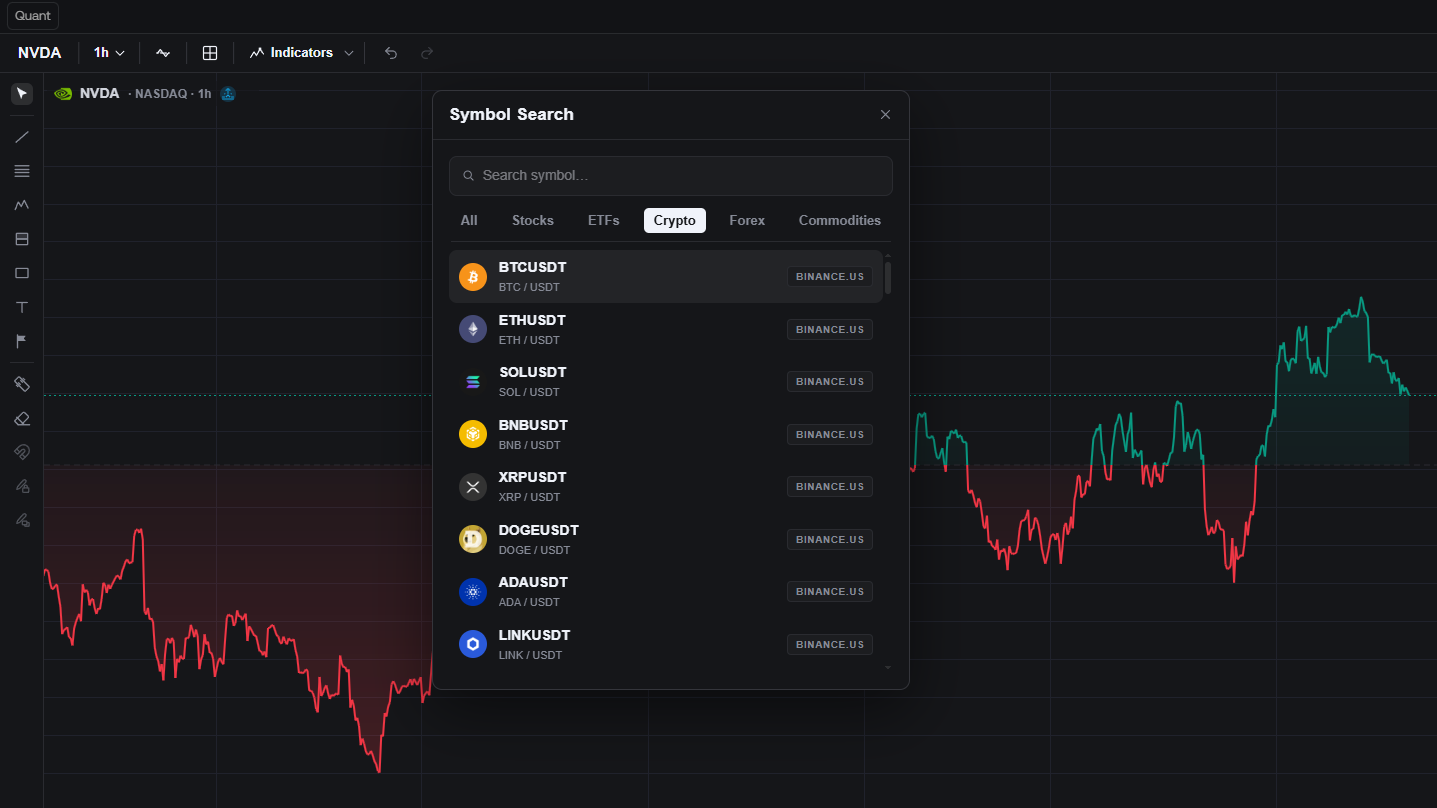Click the blue badge icon after NASDAQ 1h

pyautogui.click(x=228, y=94)
